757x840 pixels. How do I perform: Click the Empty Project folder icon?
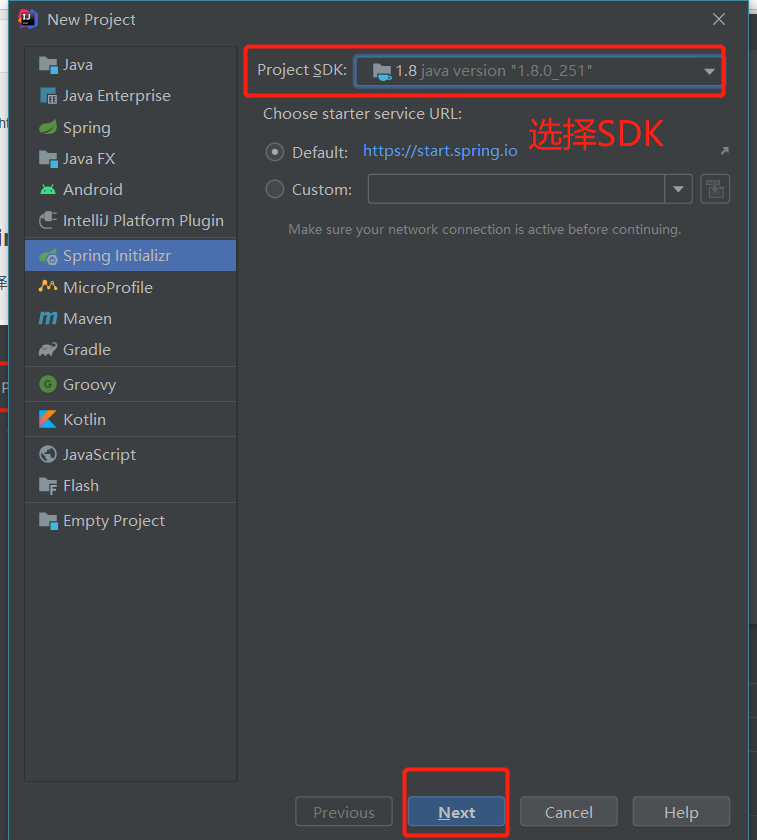48,521
